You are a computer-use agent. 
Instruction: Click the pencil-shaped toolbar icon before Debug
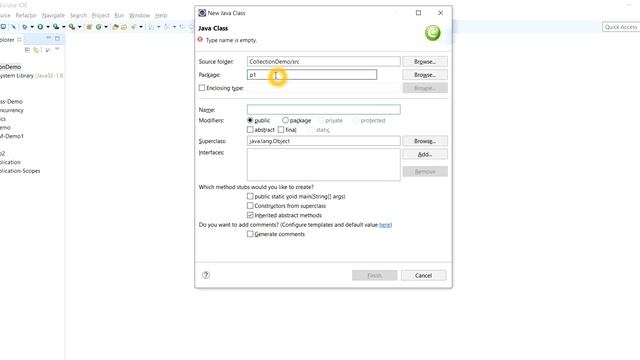[13, 27]
